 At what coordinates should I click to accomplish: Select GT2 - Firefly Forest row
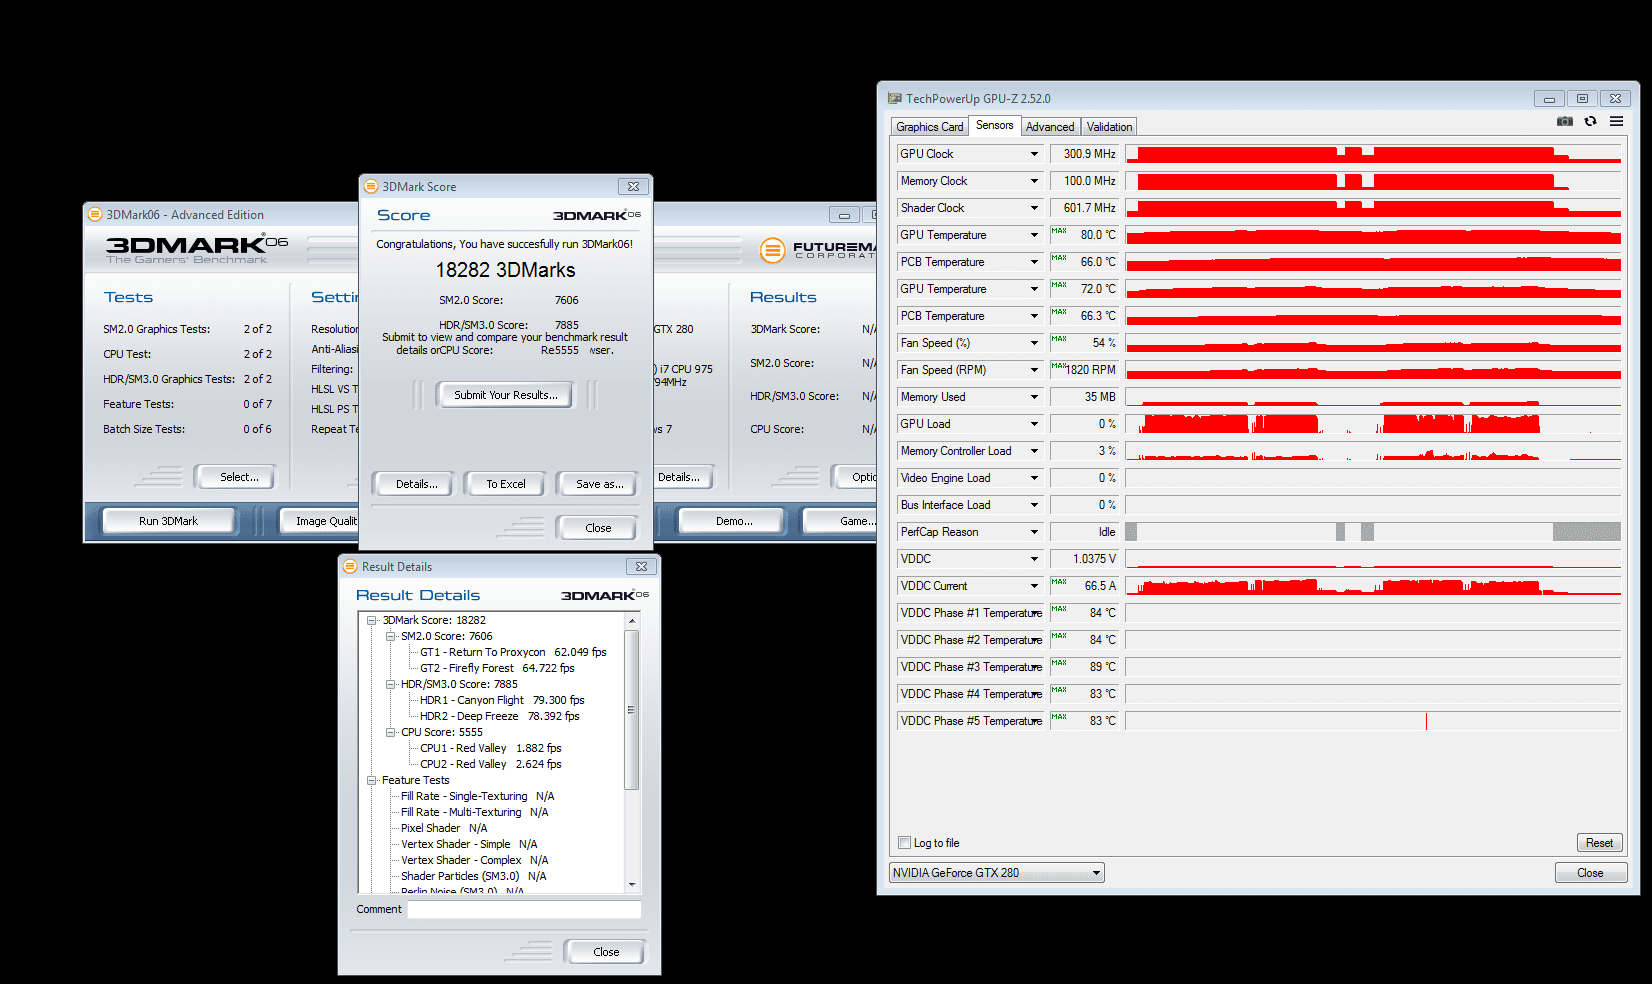click(497, 668)
